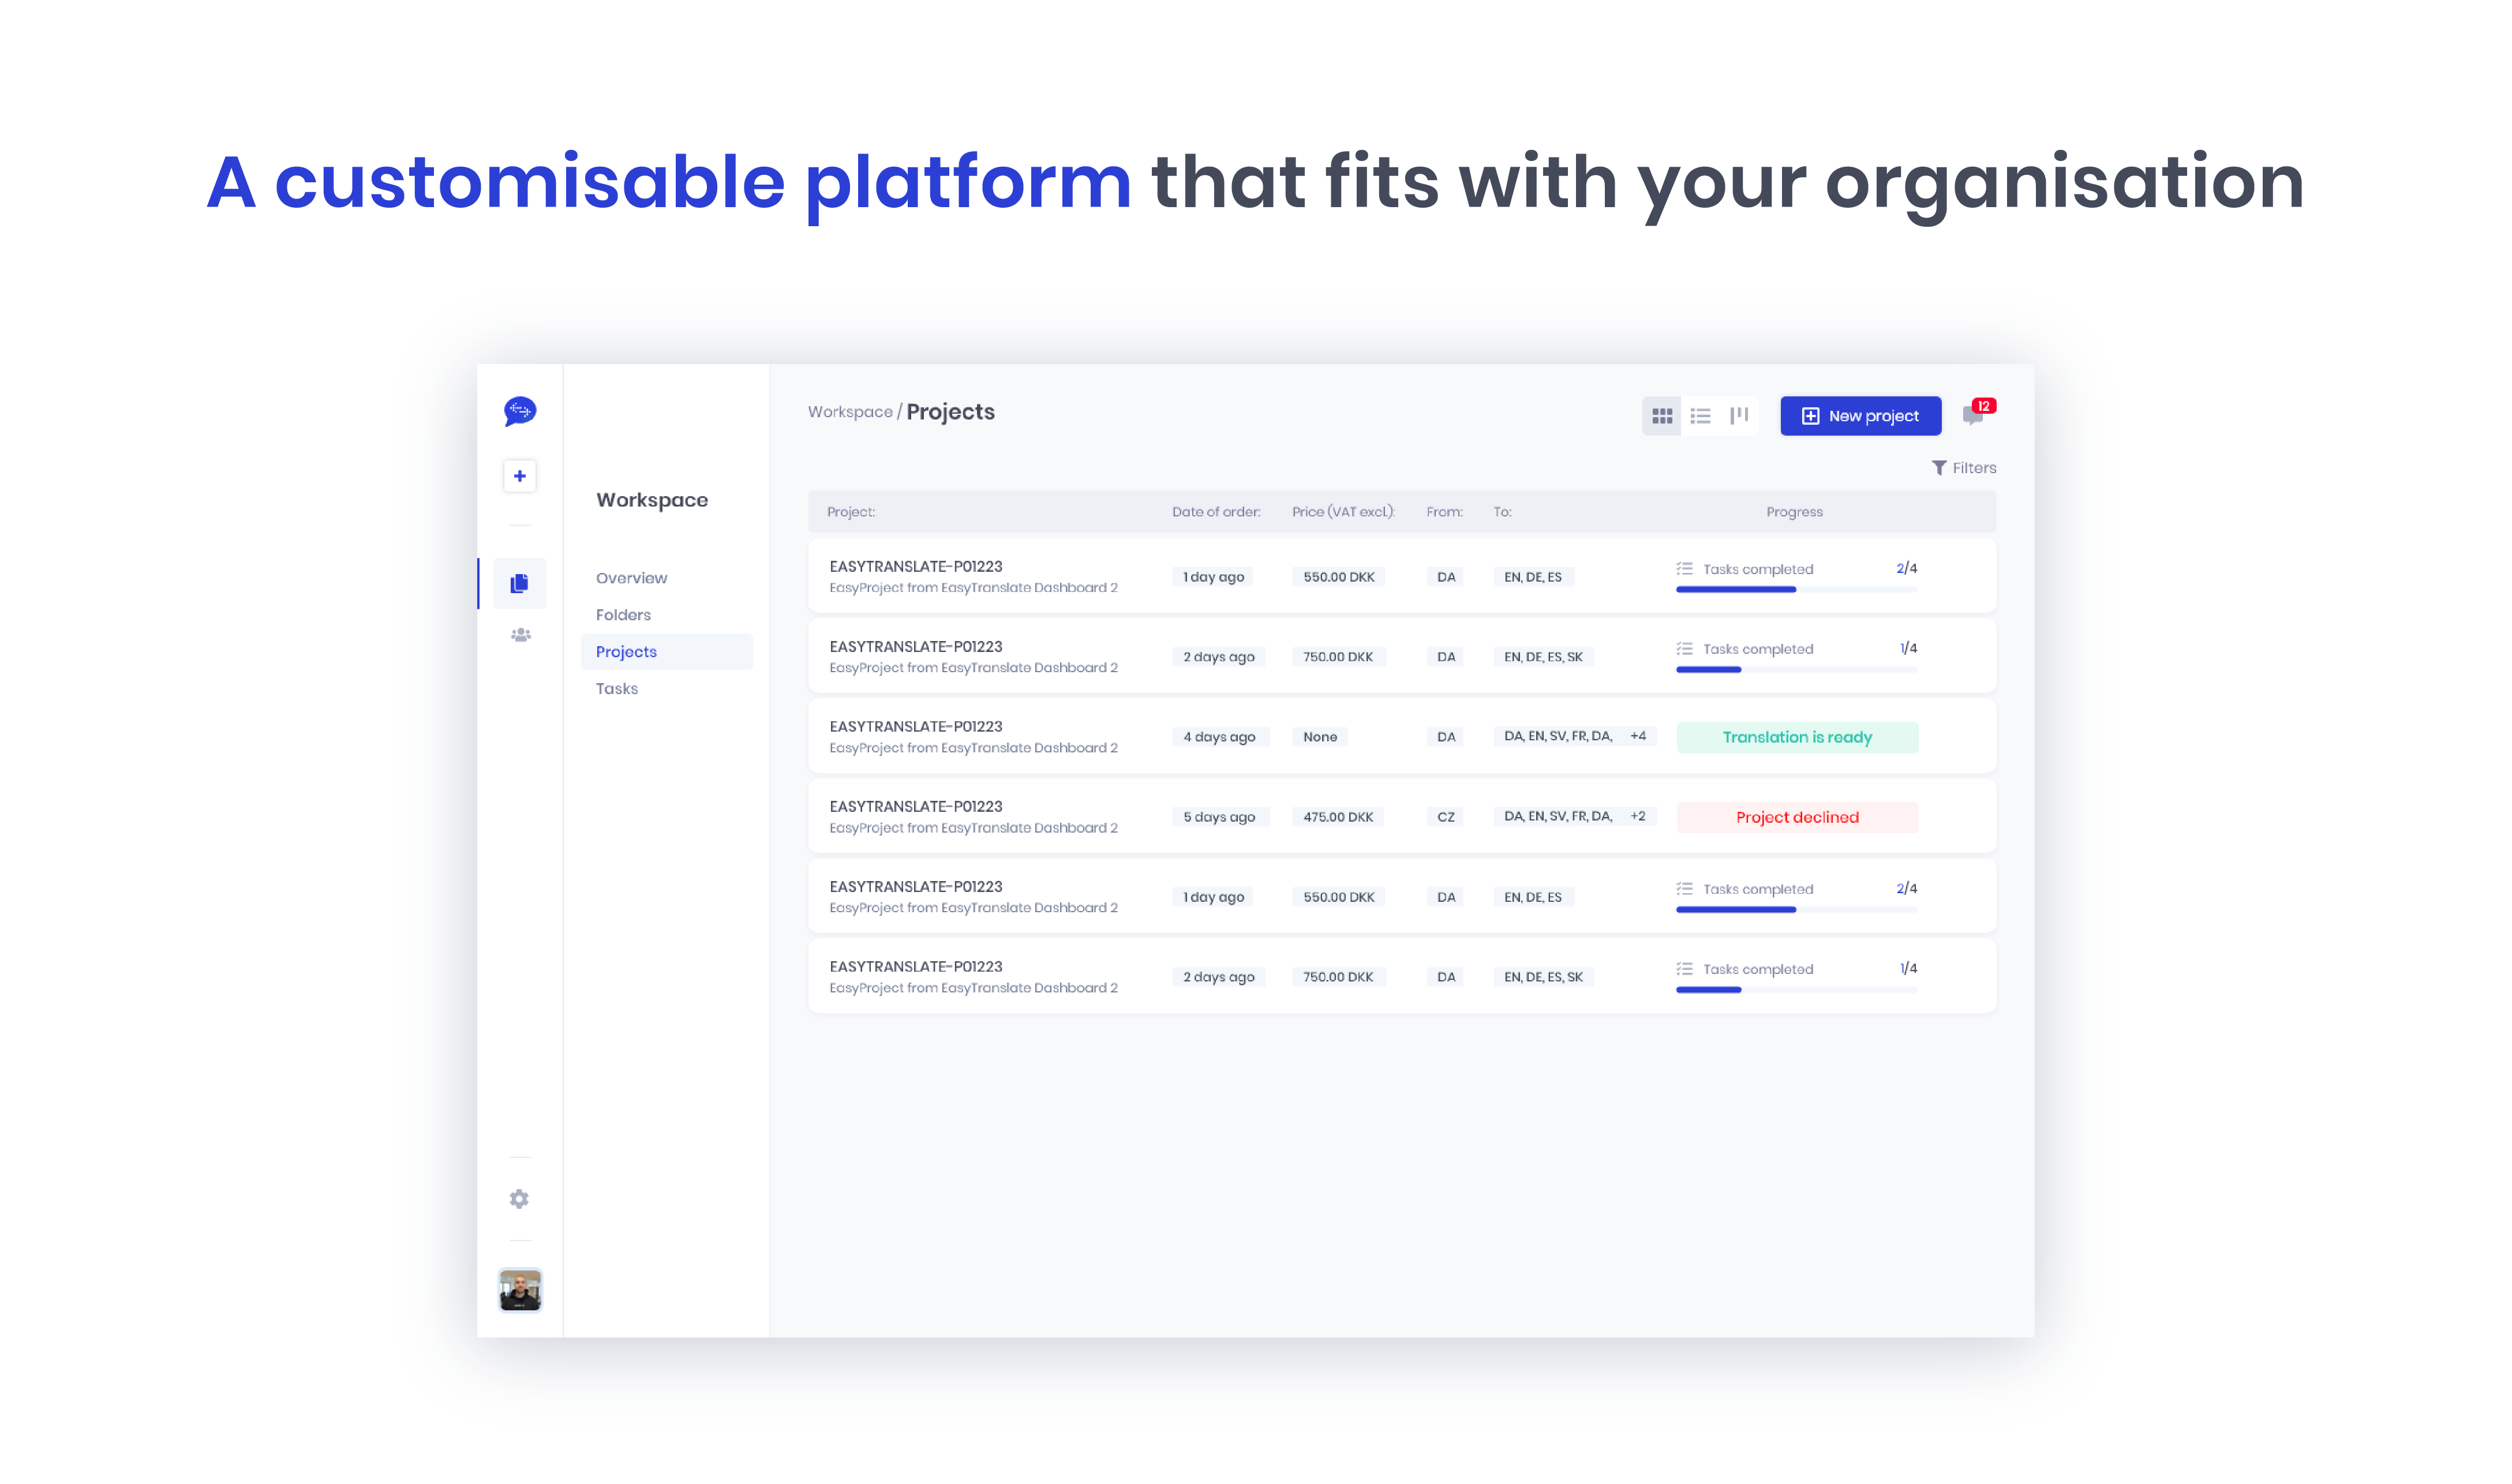Click the DA tag in the None price row

click(1446, 737)
